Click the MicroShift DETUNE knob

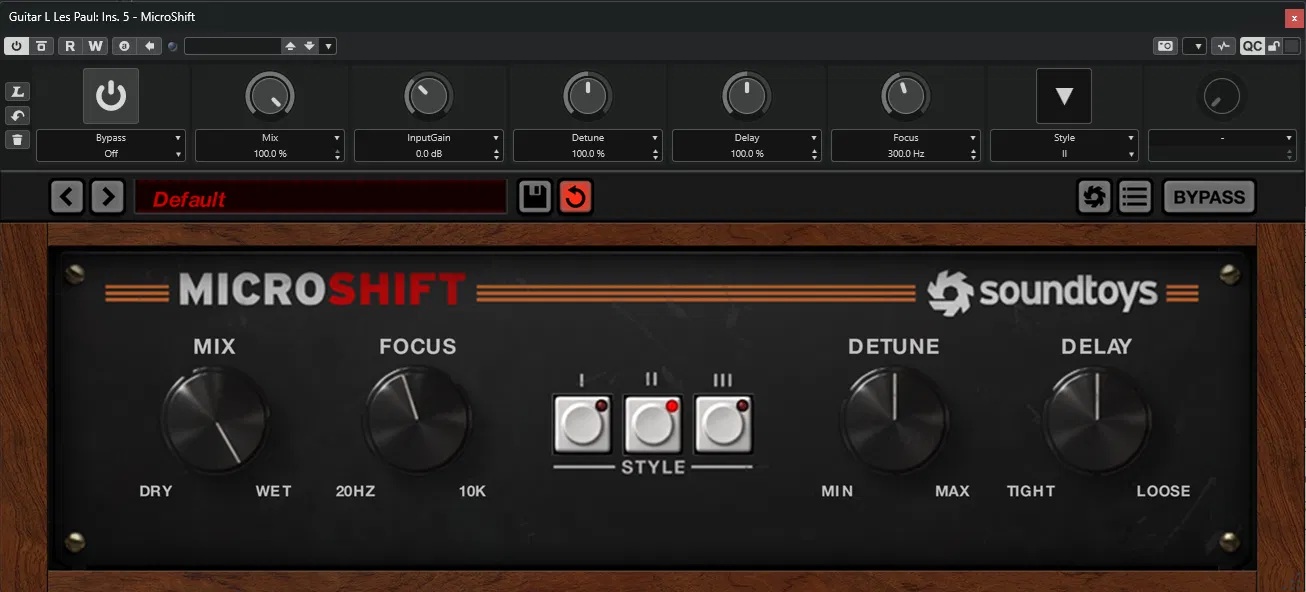894,419
